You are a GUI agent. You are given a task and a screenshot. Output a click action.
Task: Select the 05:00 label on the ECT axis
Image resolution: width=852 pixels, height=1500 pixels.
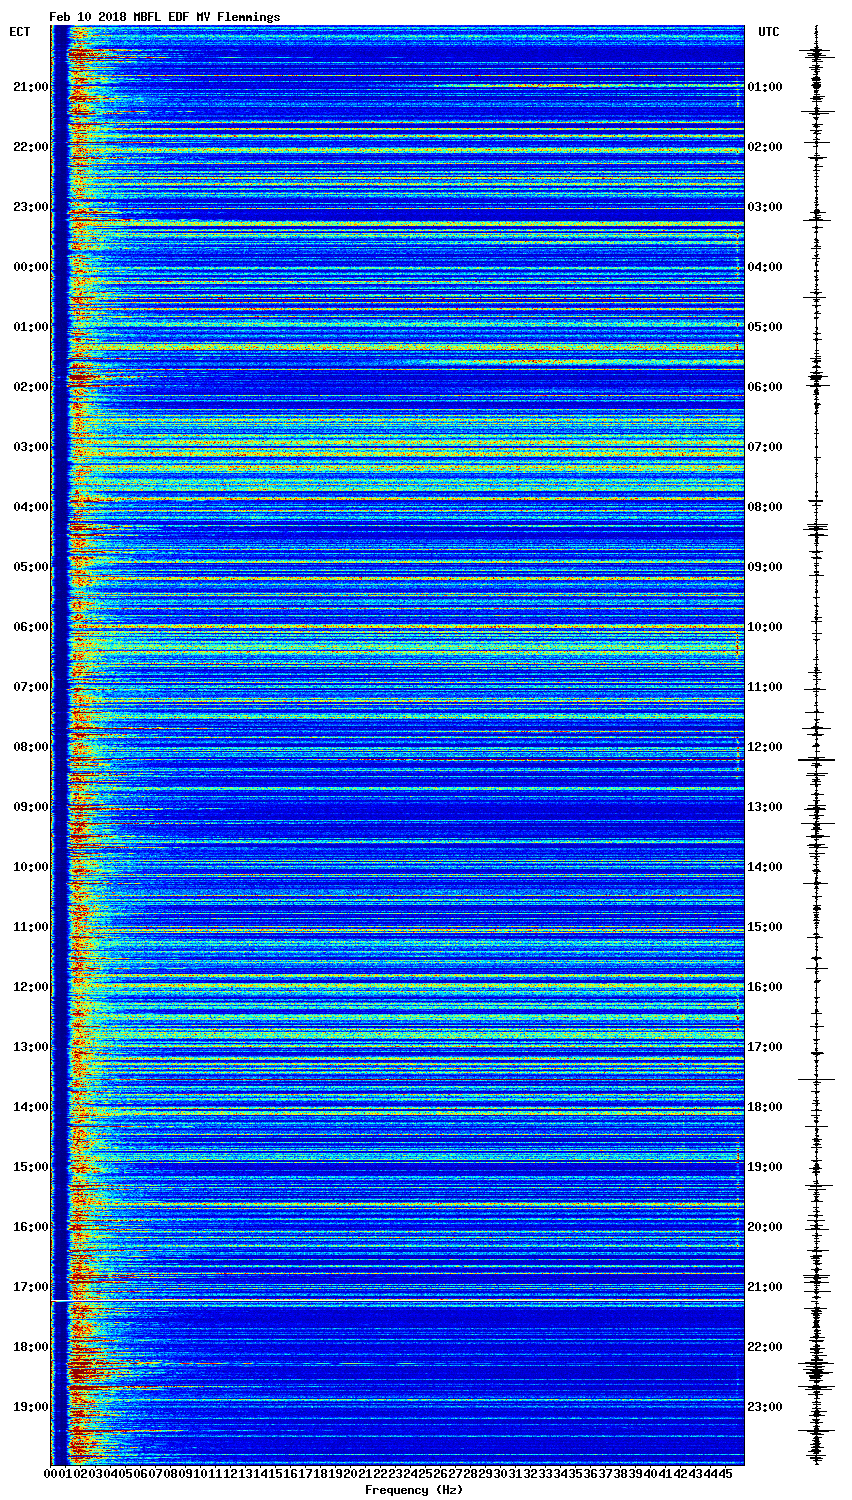pos(31,567)
